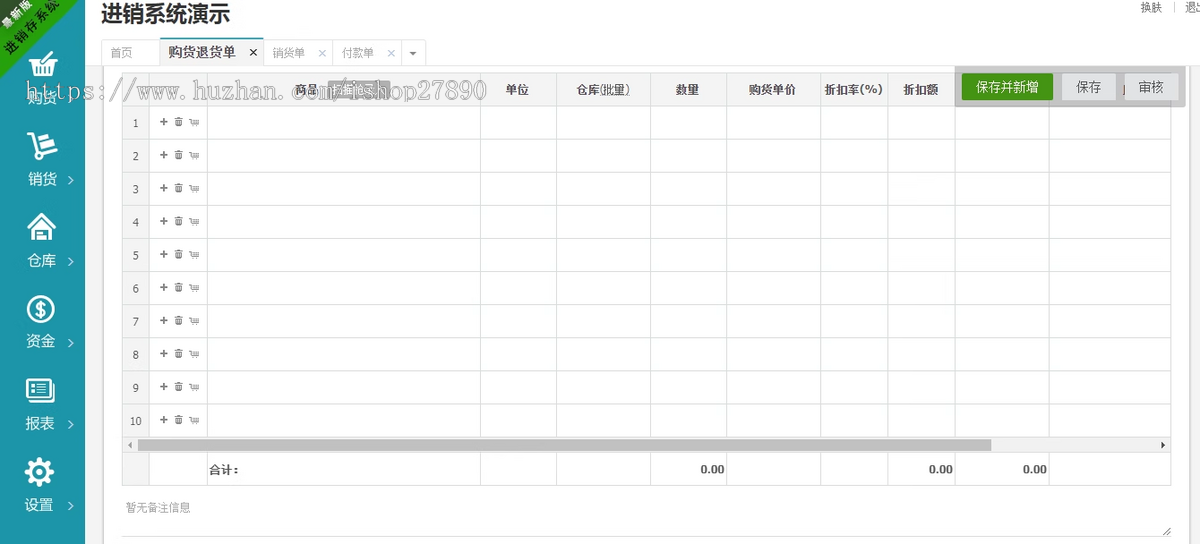Click the 数量 column header
1200x544 pixels.
click(x=688, y=89)
